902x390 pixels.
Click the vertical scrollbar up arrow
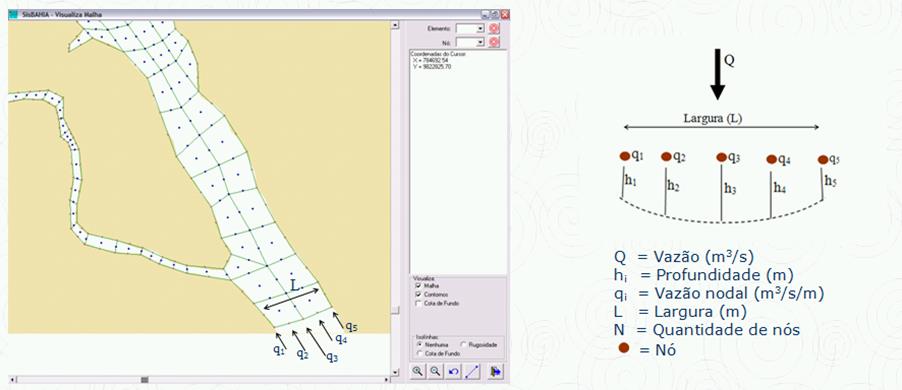coord(395,25)
